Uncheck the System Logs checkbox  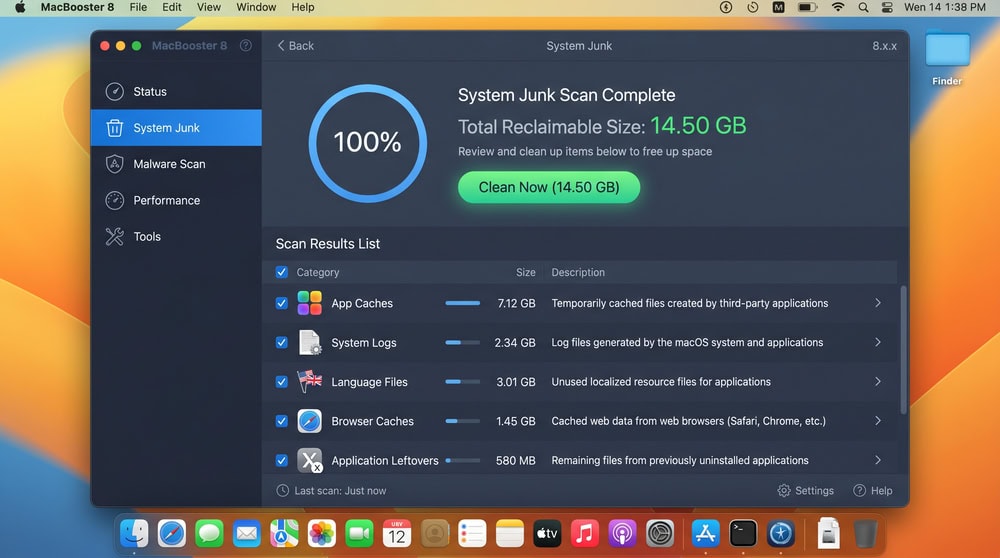(281, 342)
